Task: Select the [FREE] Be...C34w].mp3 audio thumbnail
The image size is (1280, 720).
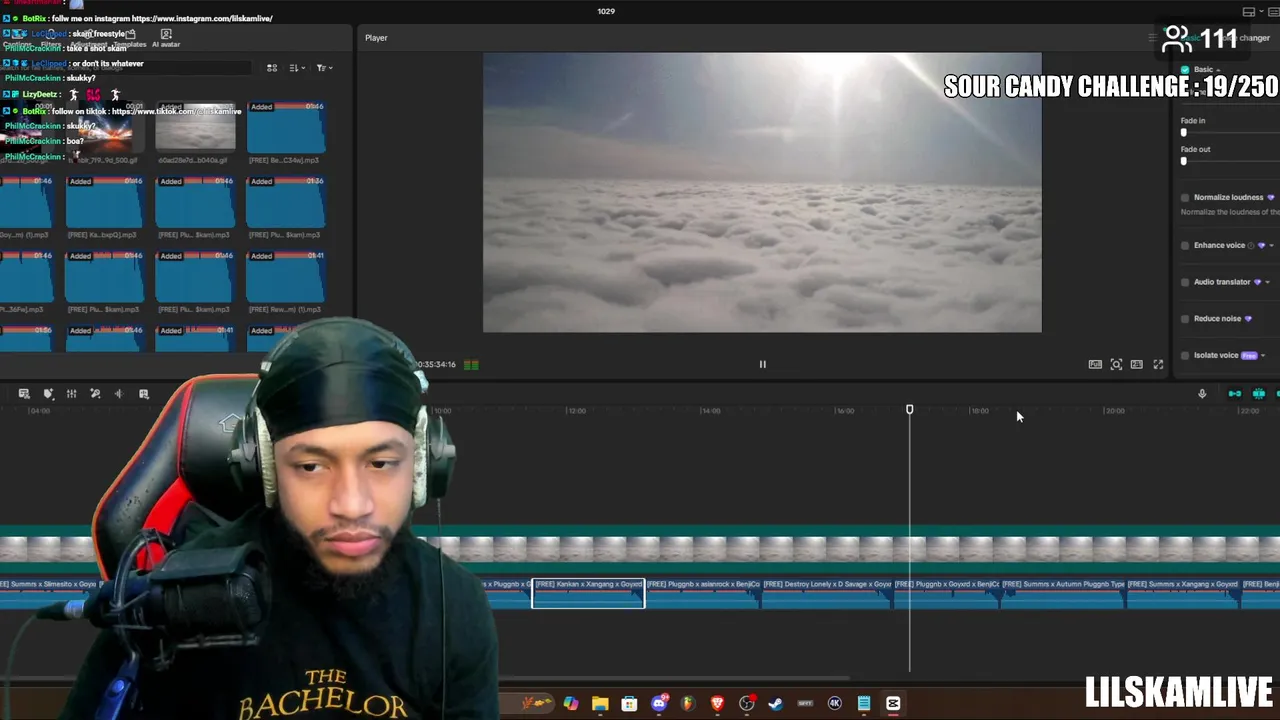Action: [x=285, y=125]
